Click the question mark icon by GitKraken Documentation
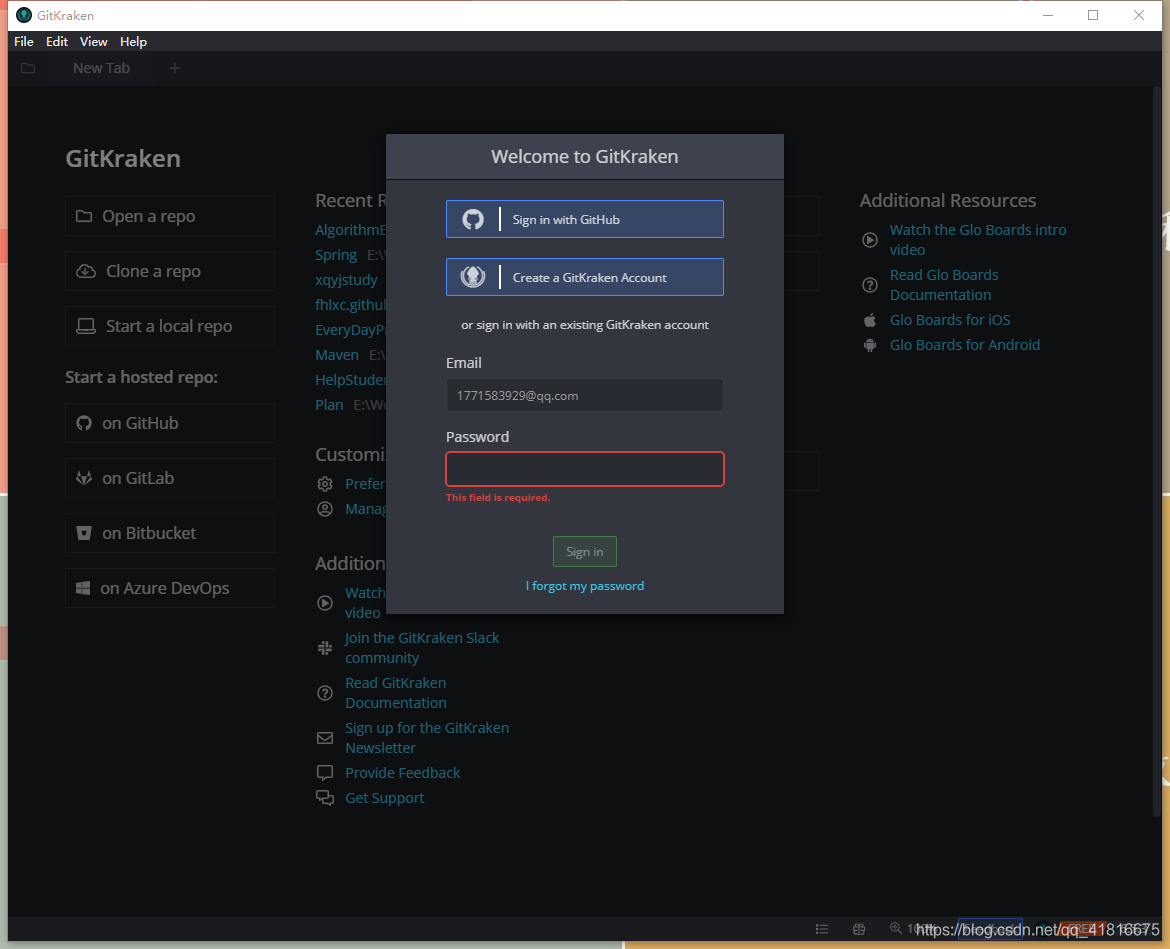This screenshot has height=949, width=1170. 325,693
